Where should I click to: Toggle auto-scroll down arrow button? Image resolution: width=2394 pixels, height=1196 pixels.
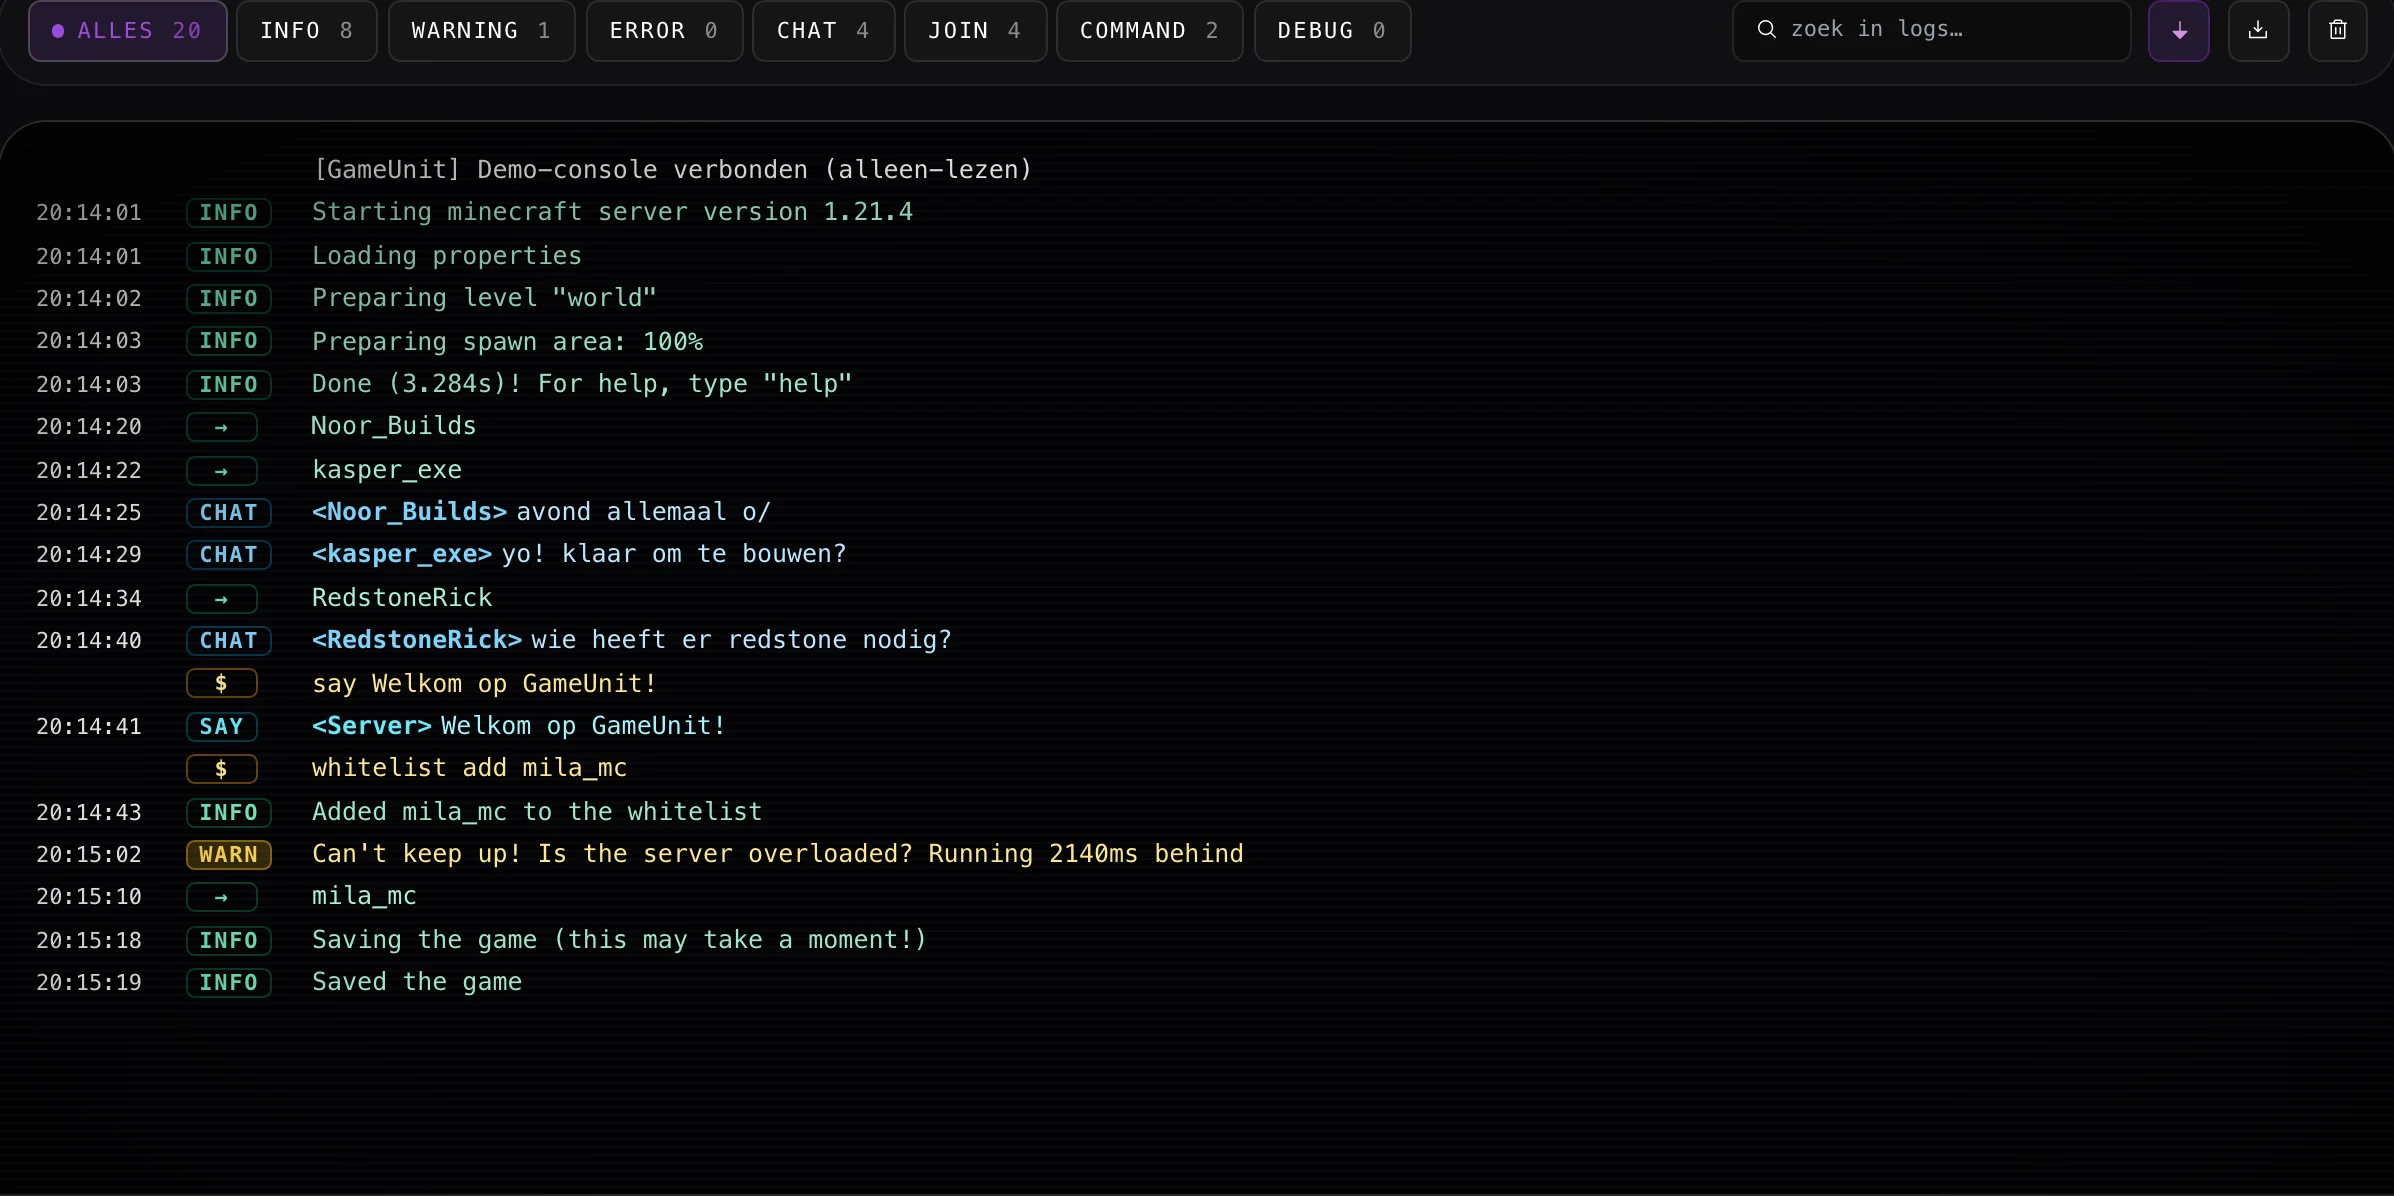pyautogui.click(x=2178, y=31)
